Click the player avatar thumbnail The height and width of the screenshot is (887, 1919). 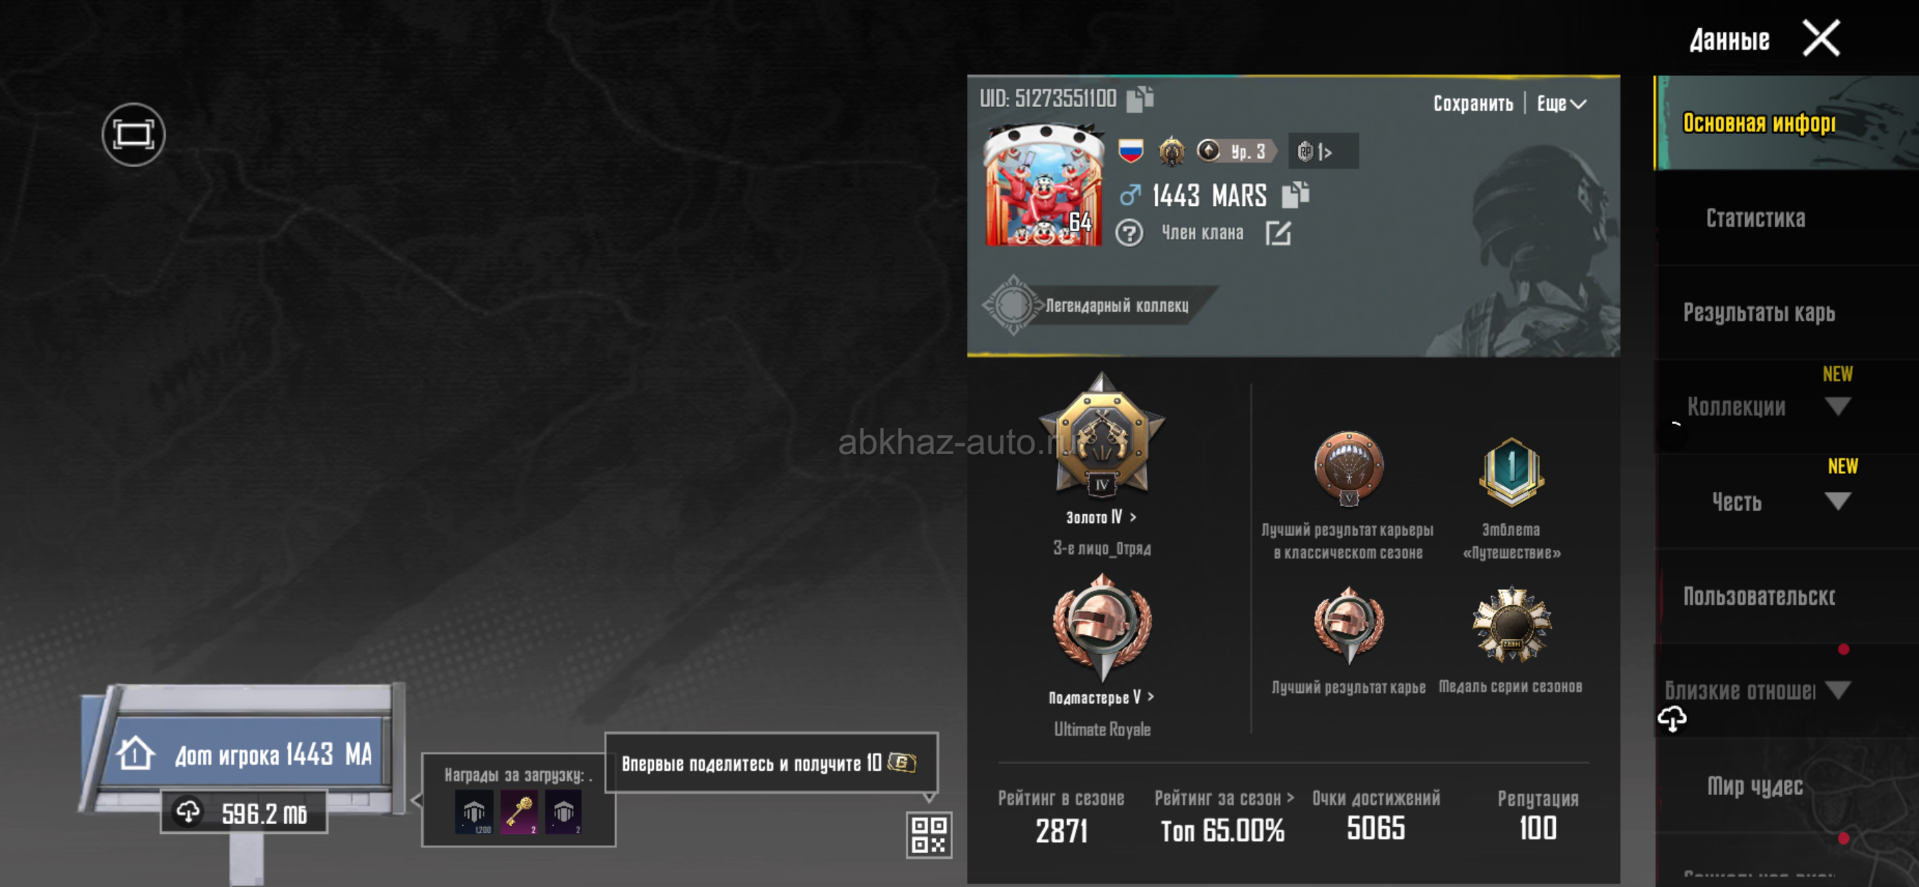click(1044, 186)
